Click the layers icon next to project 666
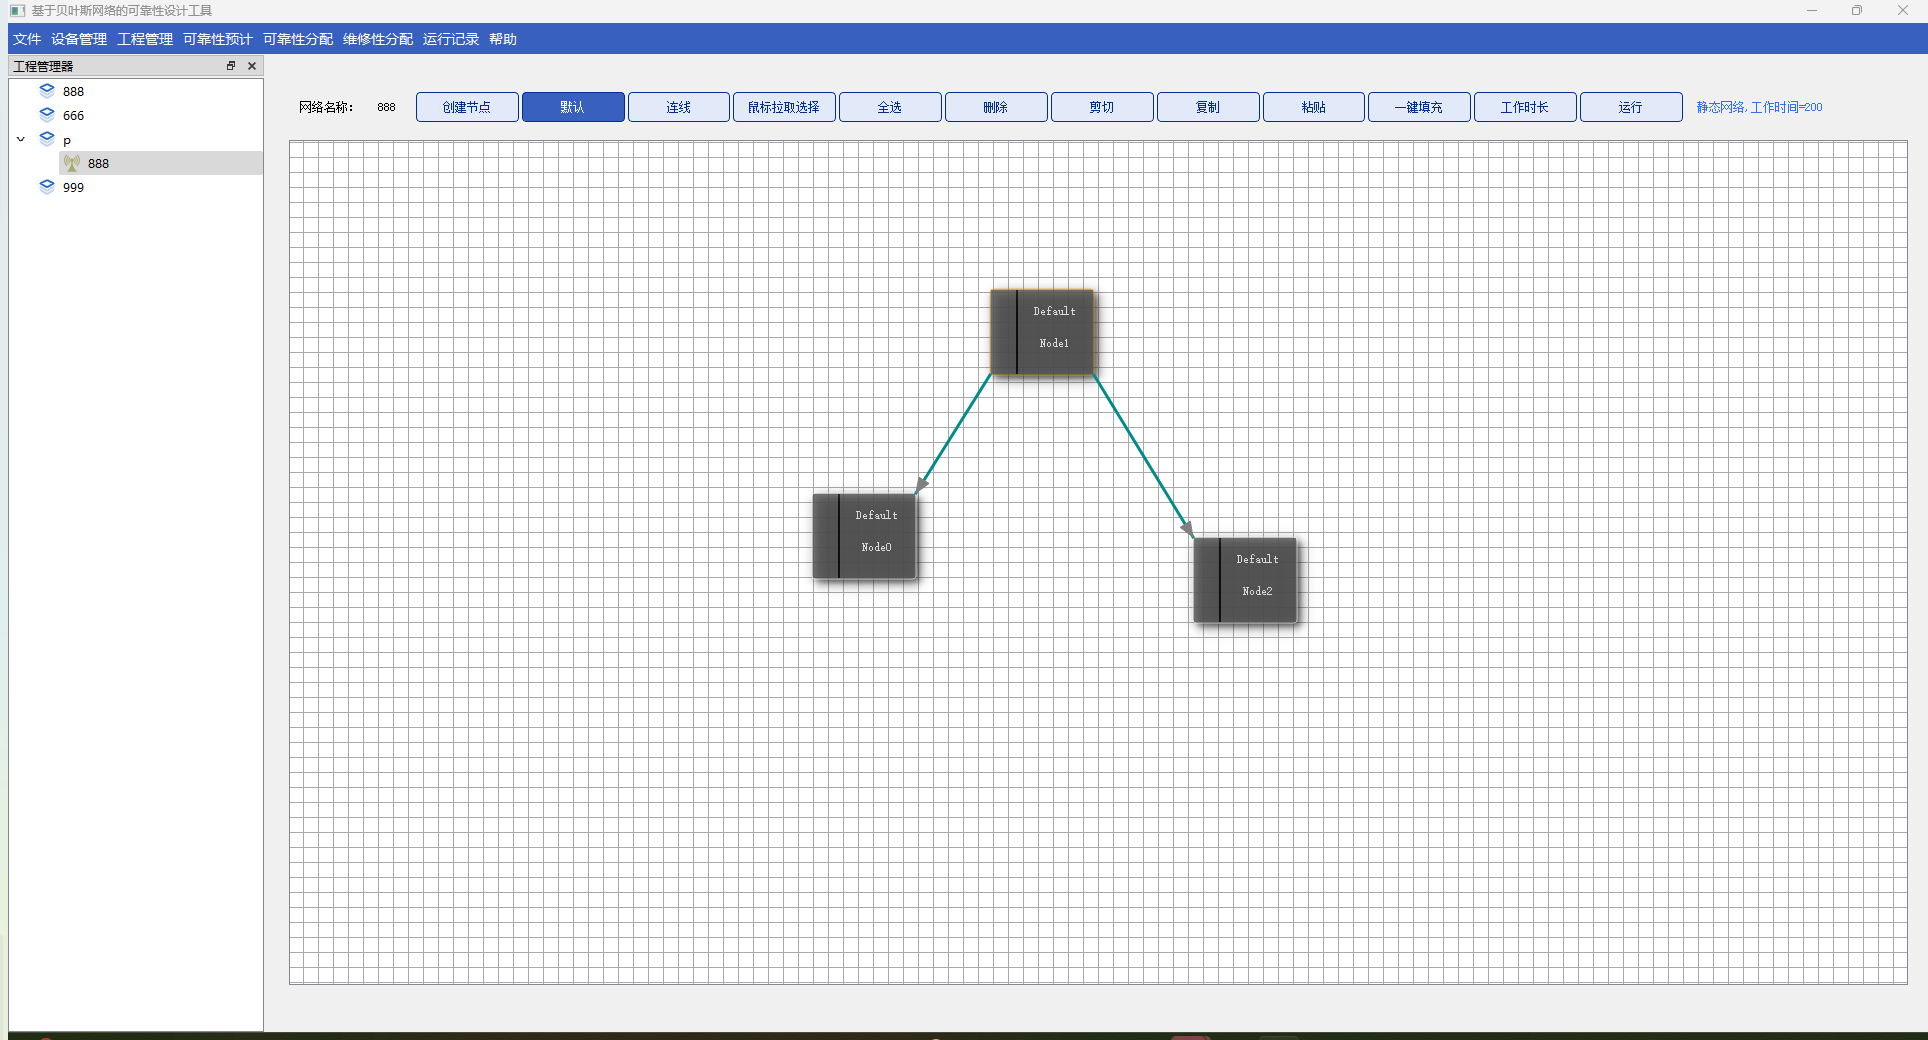This screenshot has height=1040, width=1928. pyautogui.click(x=47, y=115)
